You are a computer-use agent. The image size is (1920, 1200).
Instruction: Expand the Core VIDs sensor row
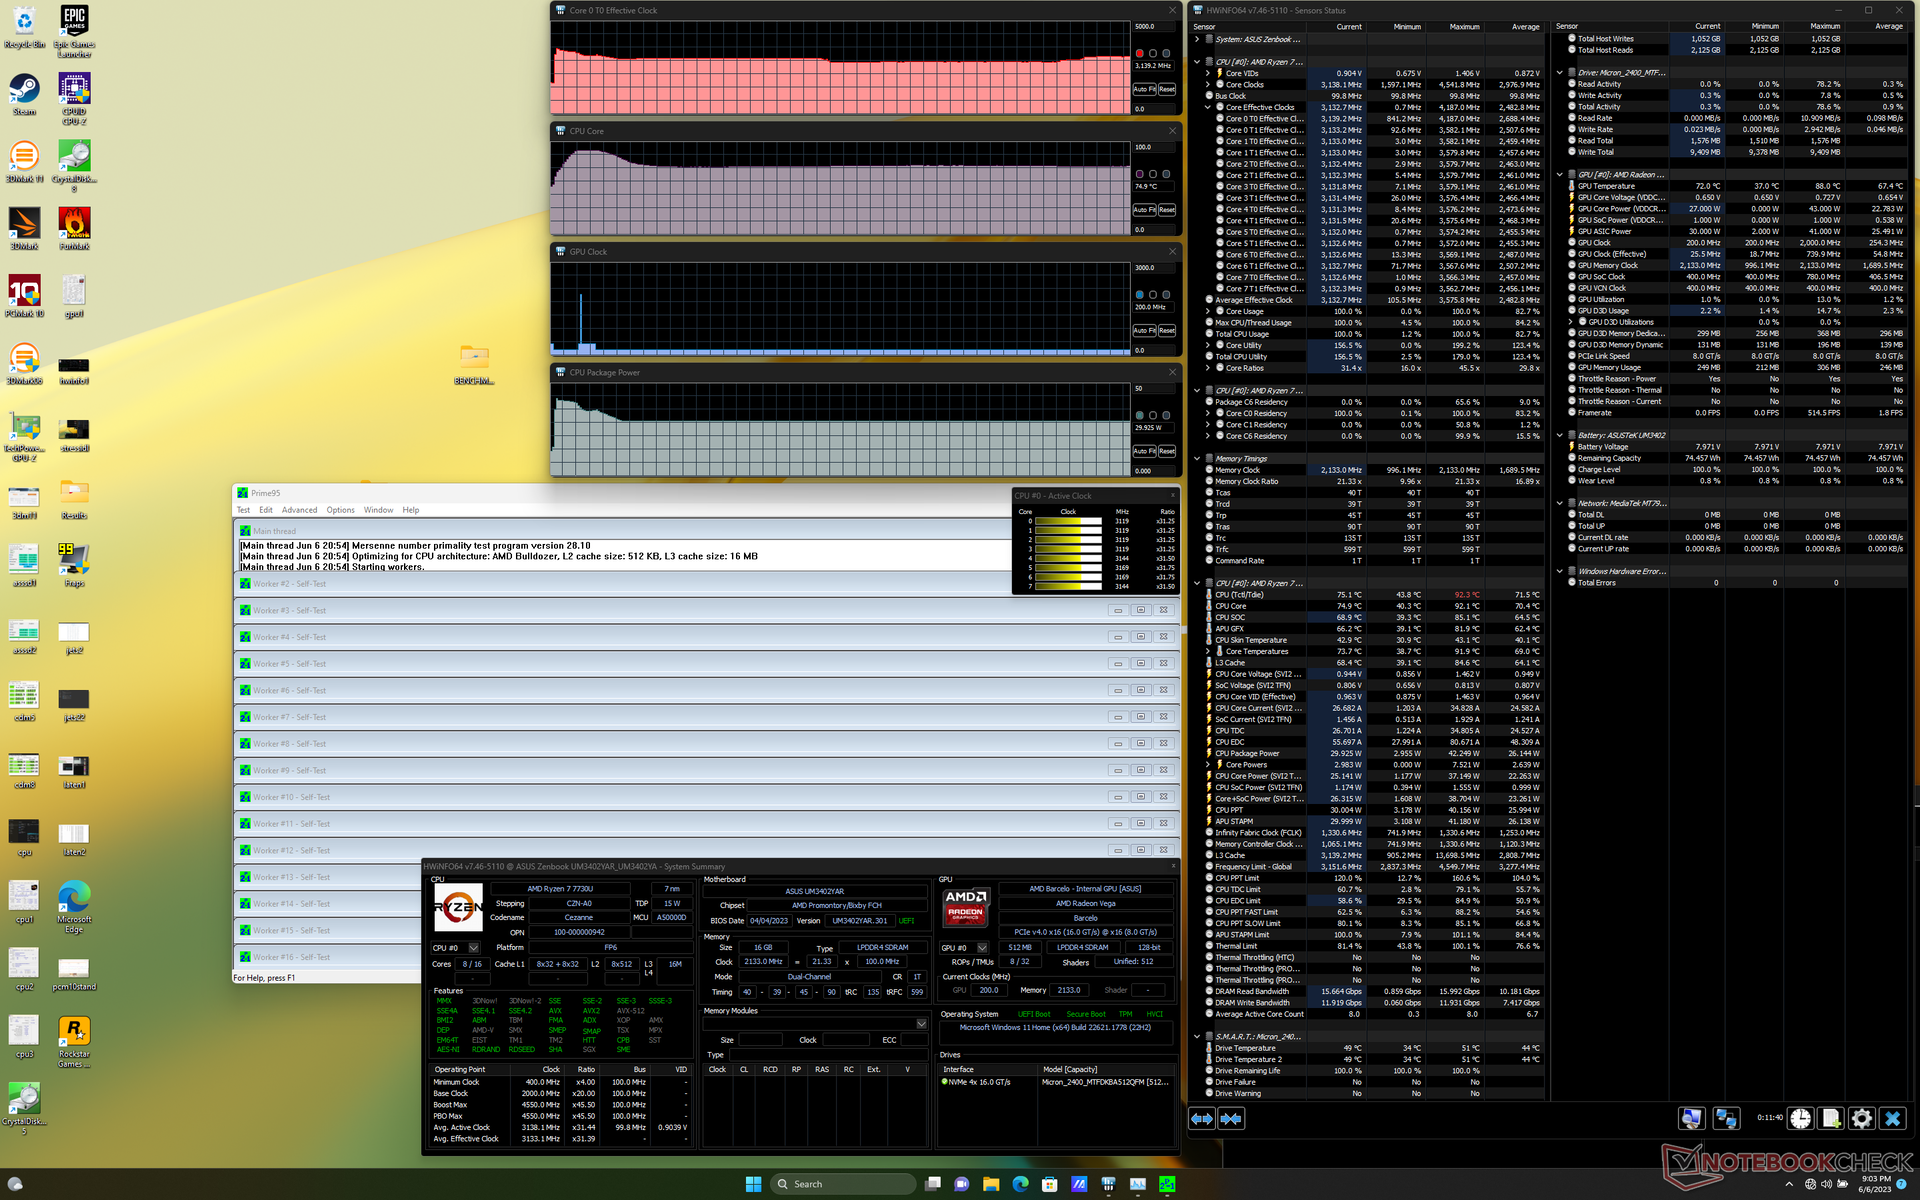(1208, 73)
